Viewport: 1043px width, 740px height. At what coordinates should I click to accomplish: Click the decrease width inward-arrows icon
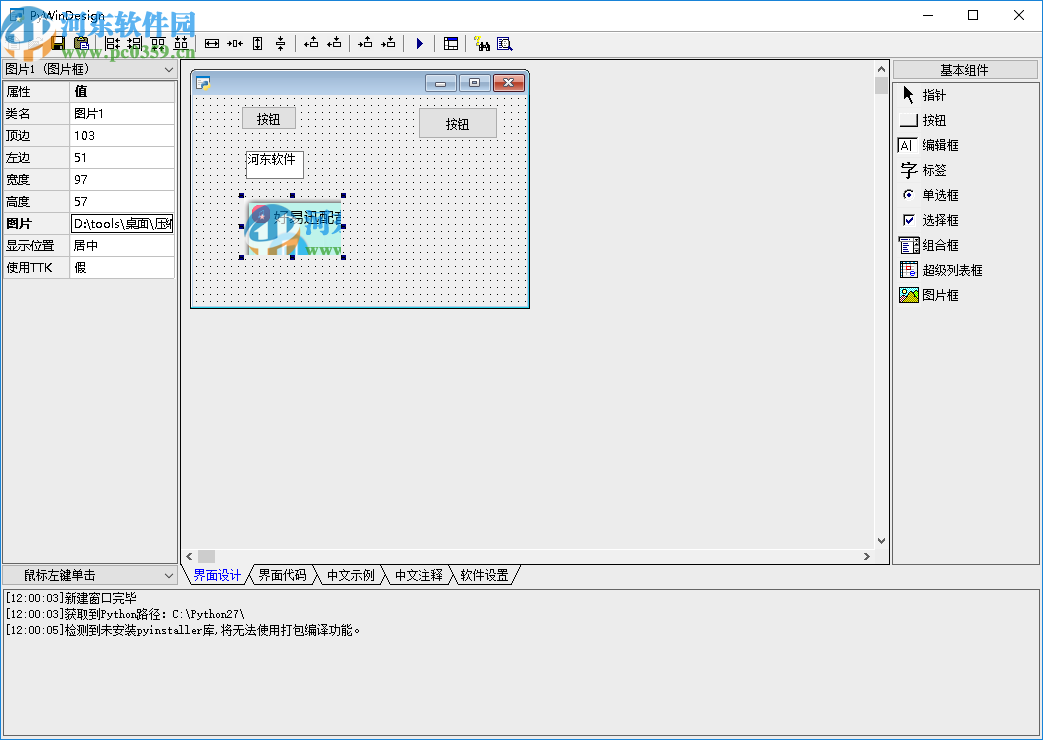(235, 44)
